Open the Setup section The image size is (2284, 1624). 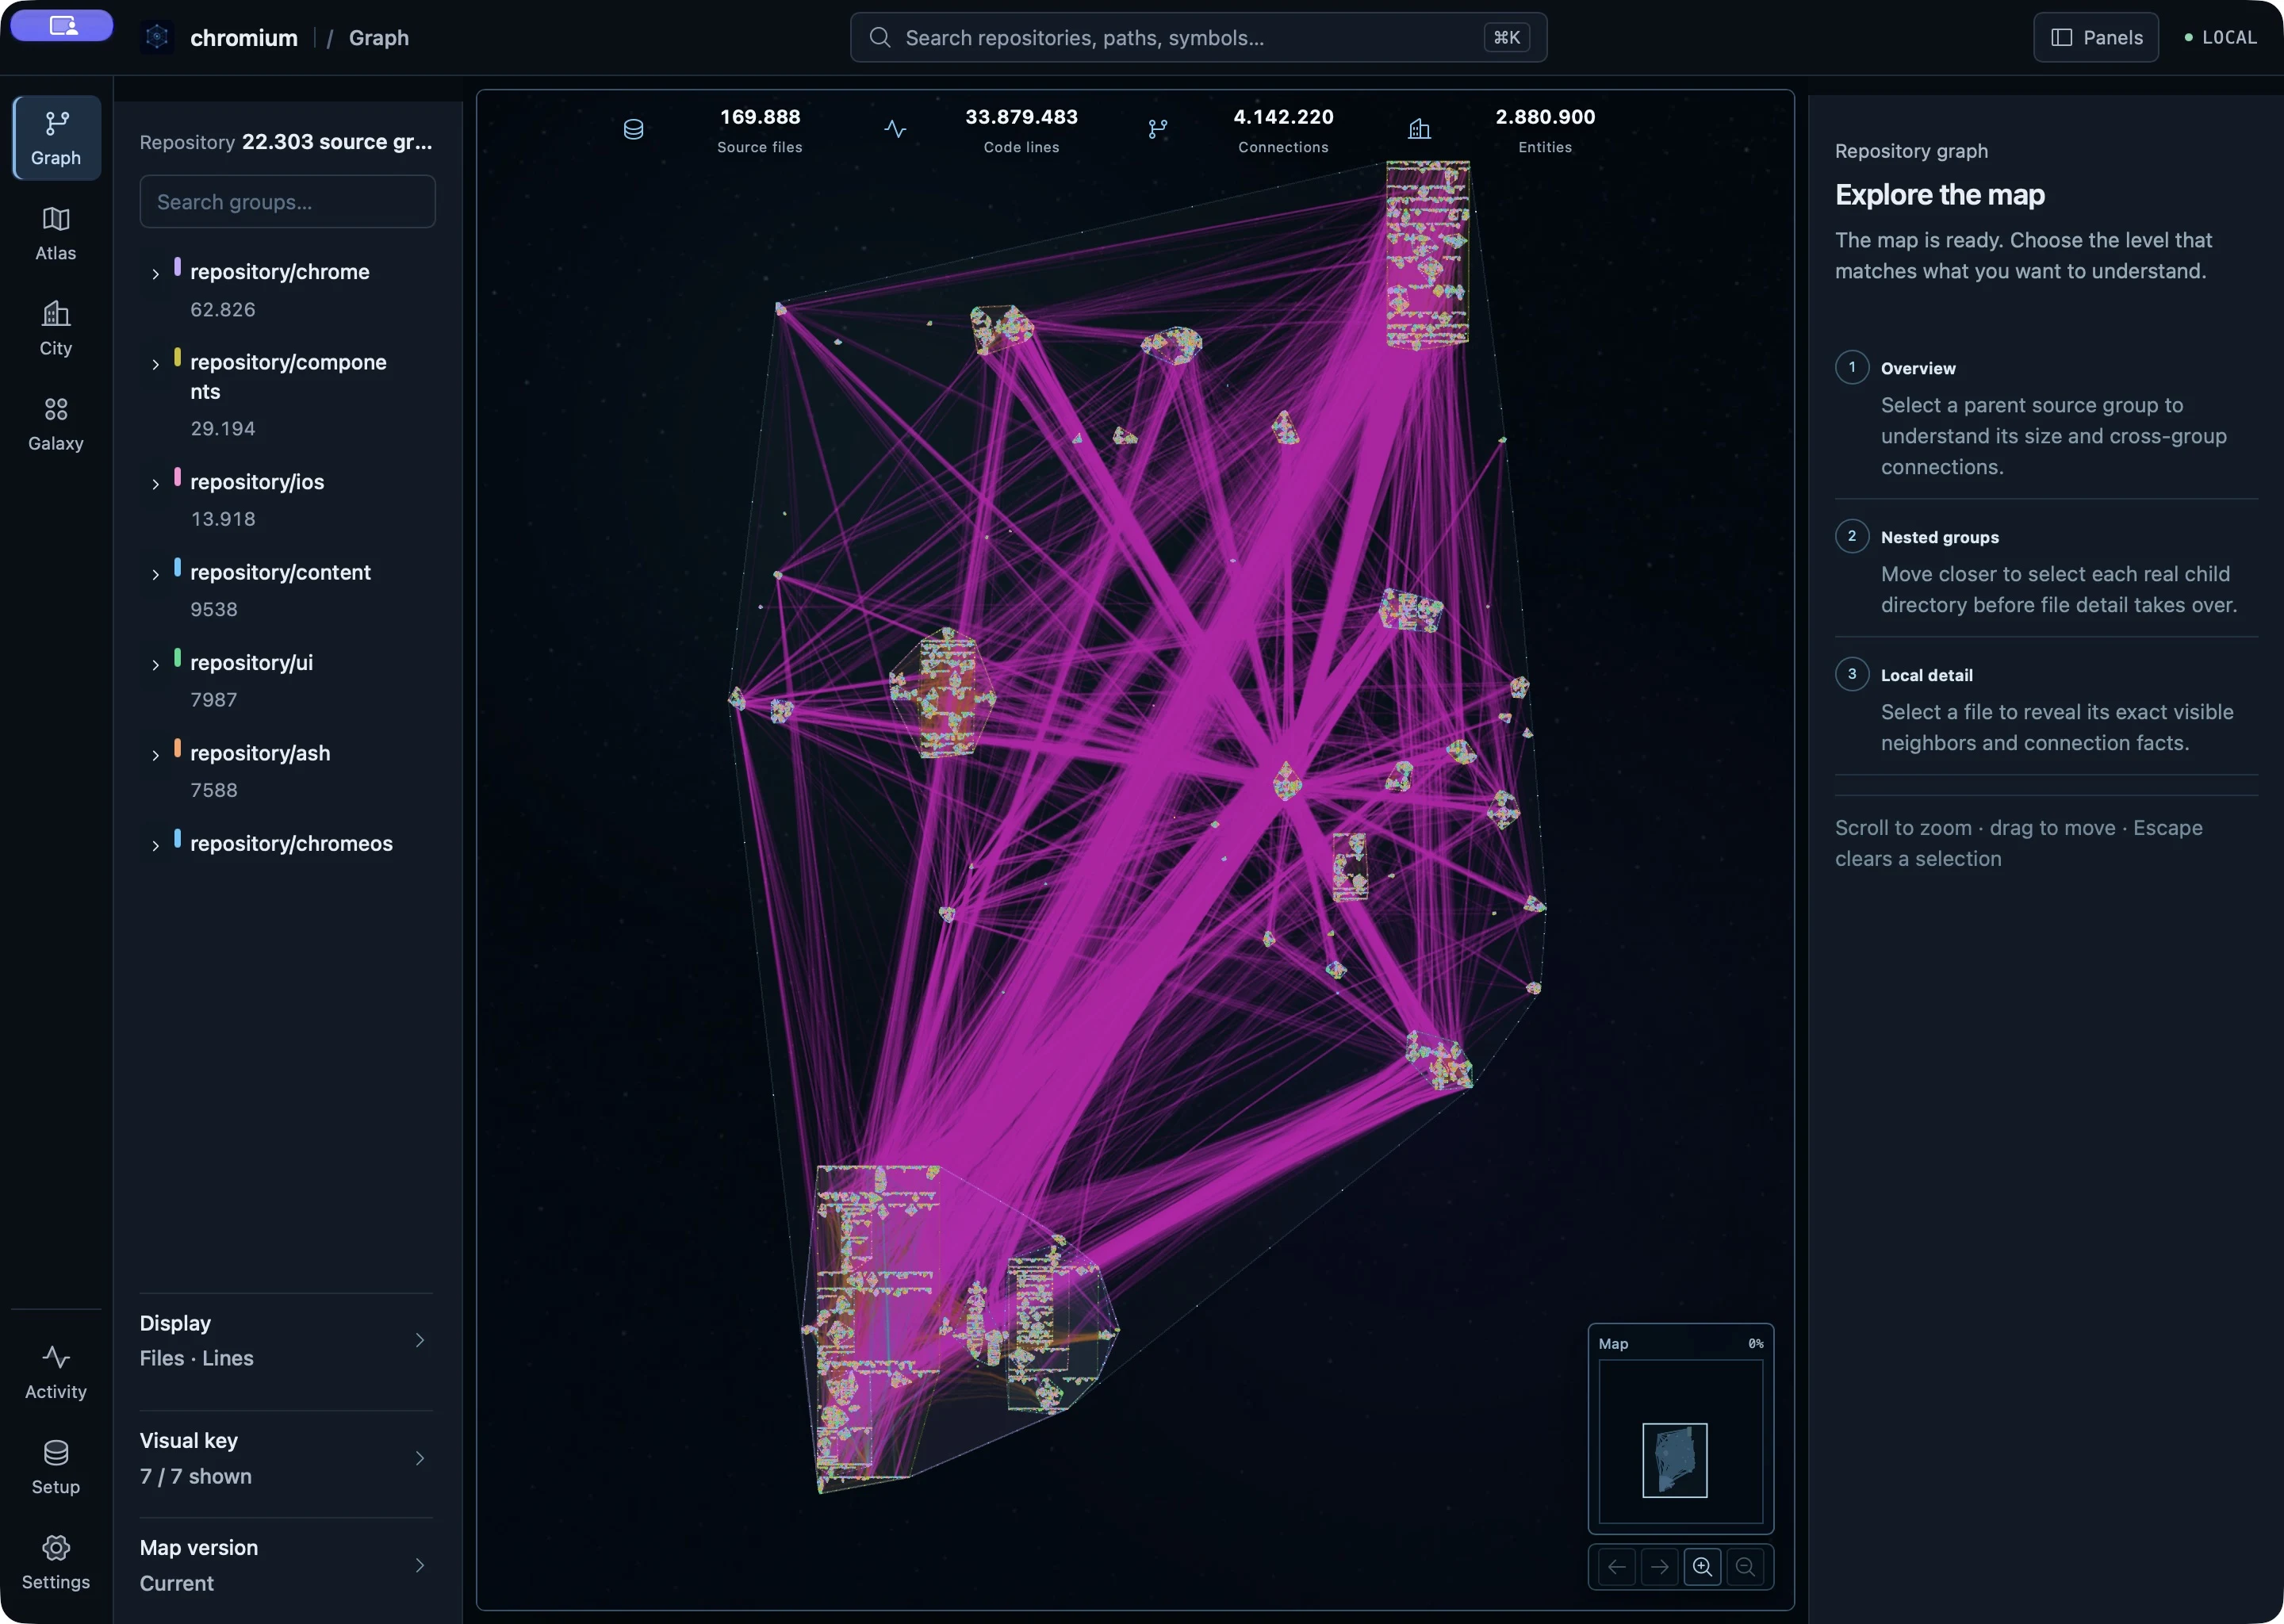(x=56, y=1467)
